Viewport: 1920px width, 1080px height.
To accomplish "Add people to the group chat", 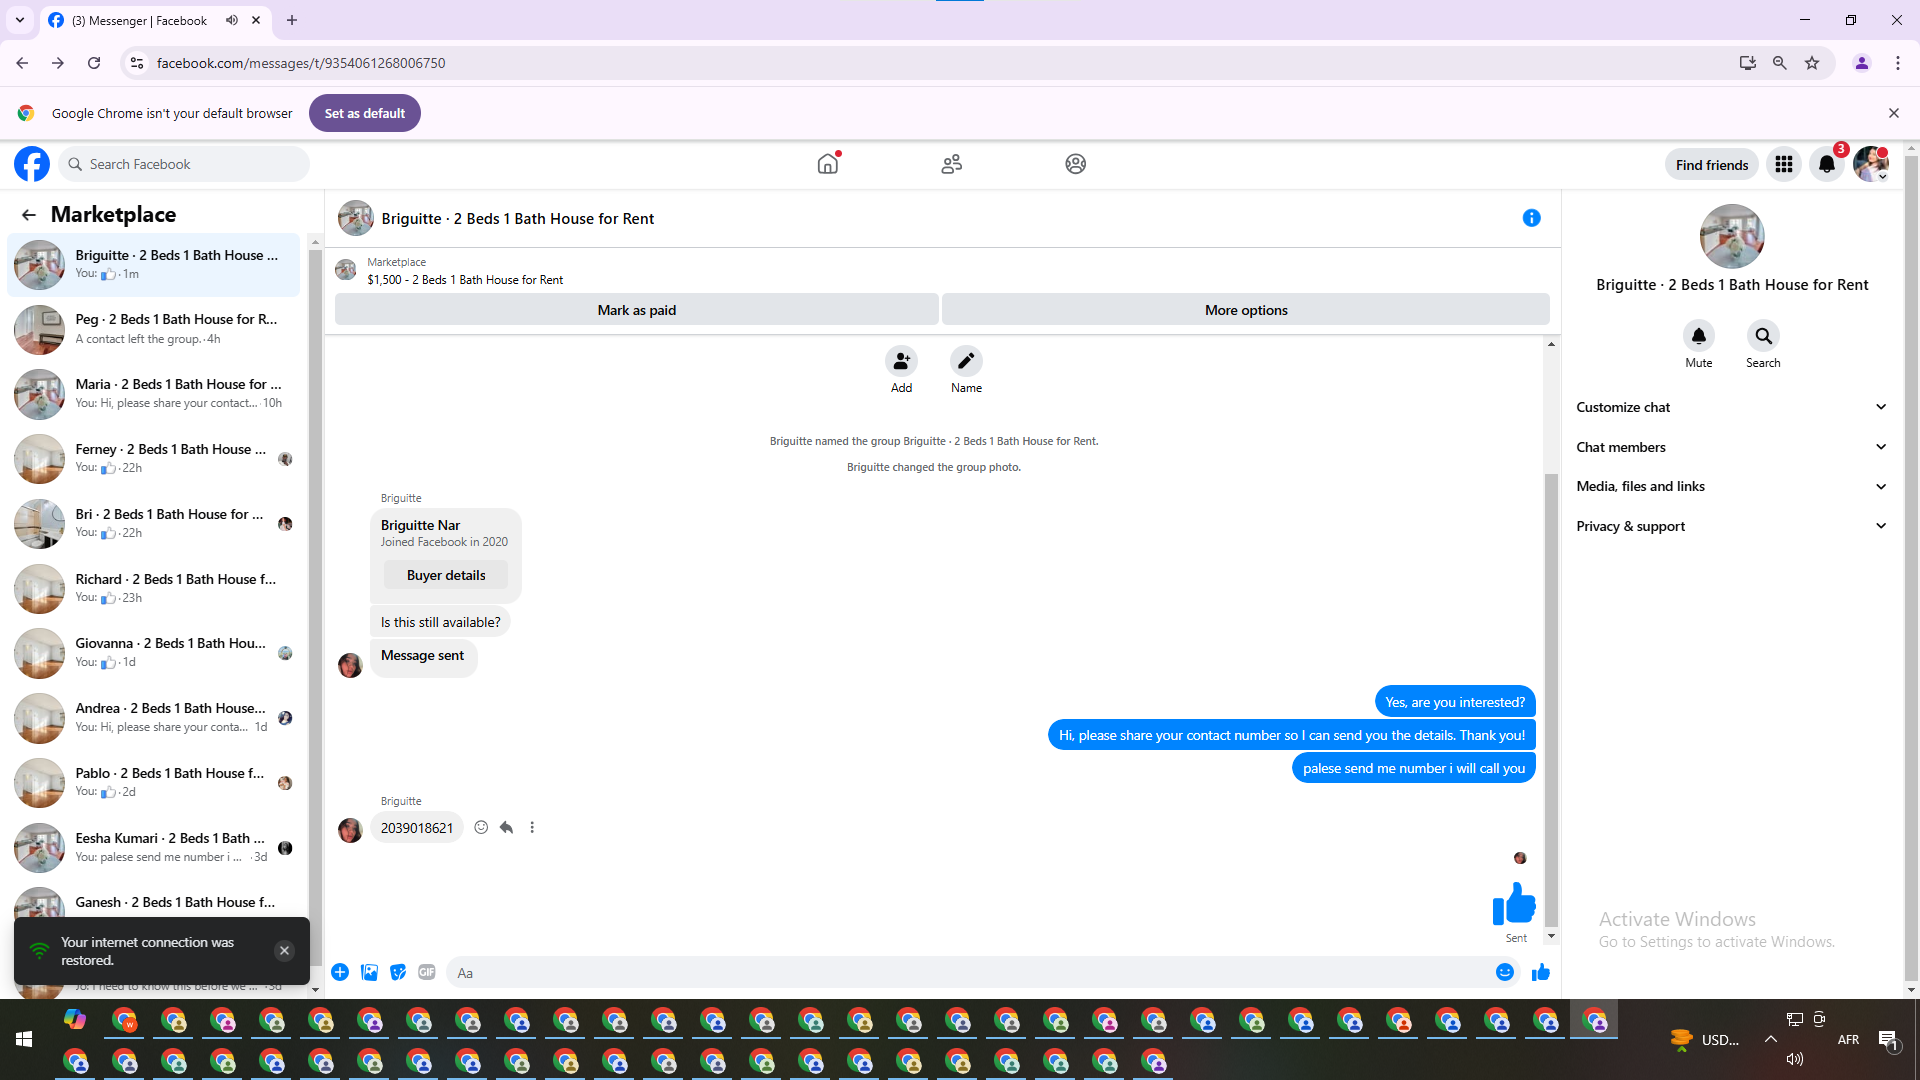I will click(x=902, y=361).
